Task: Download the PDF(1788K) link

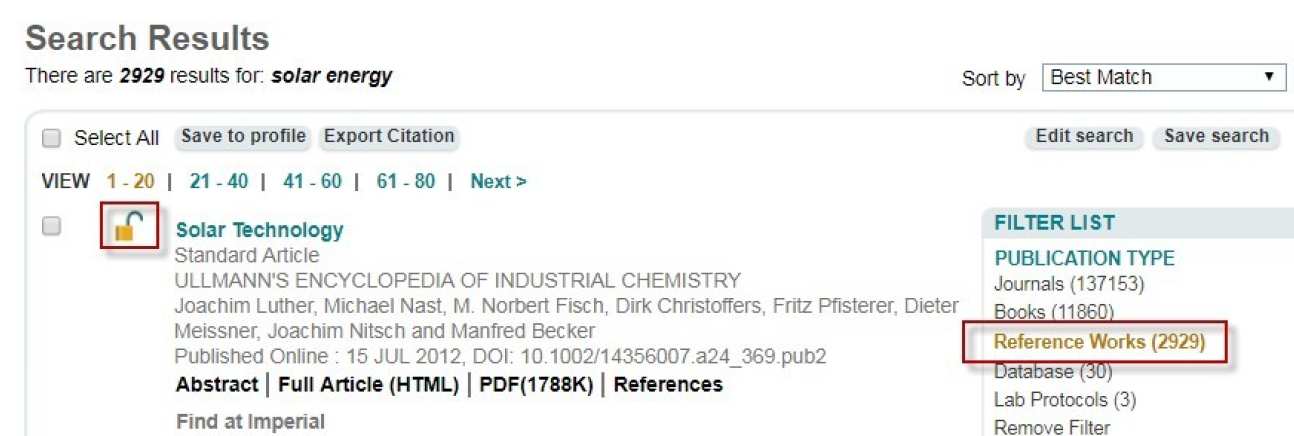Action: (535, 385)
